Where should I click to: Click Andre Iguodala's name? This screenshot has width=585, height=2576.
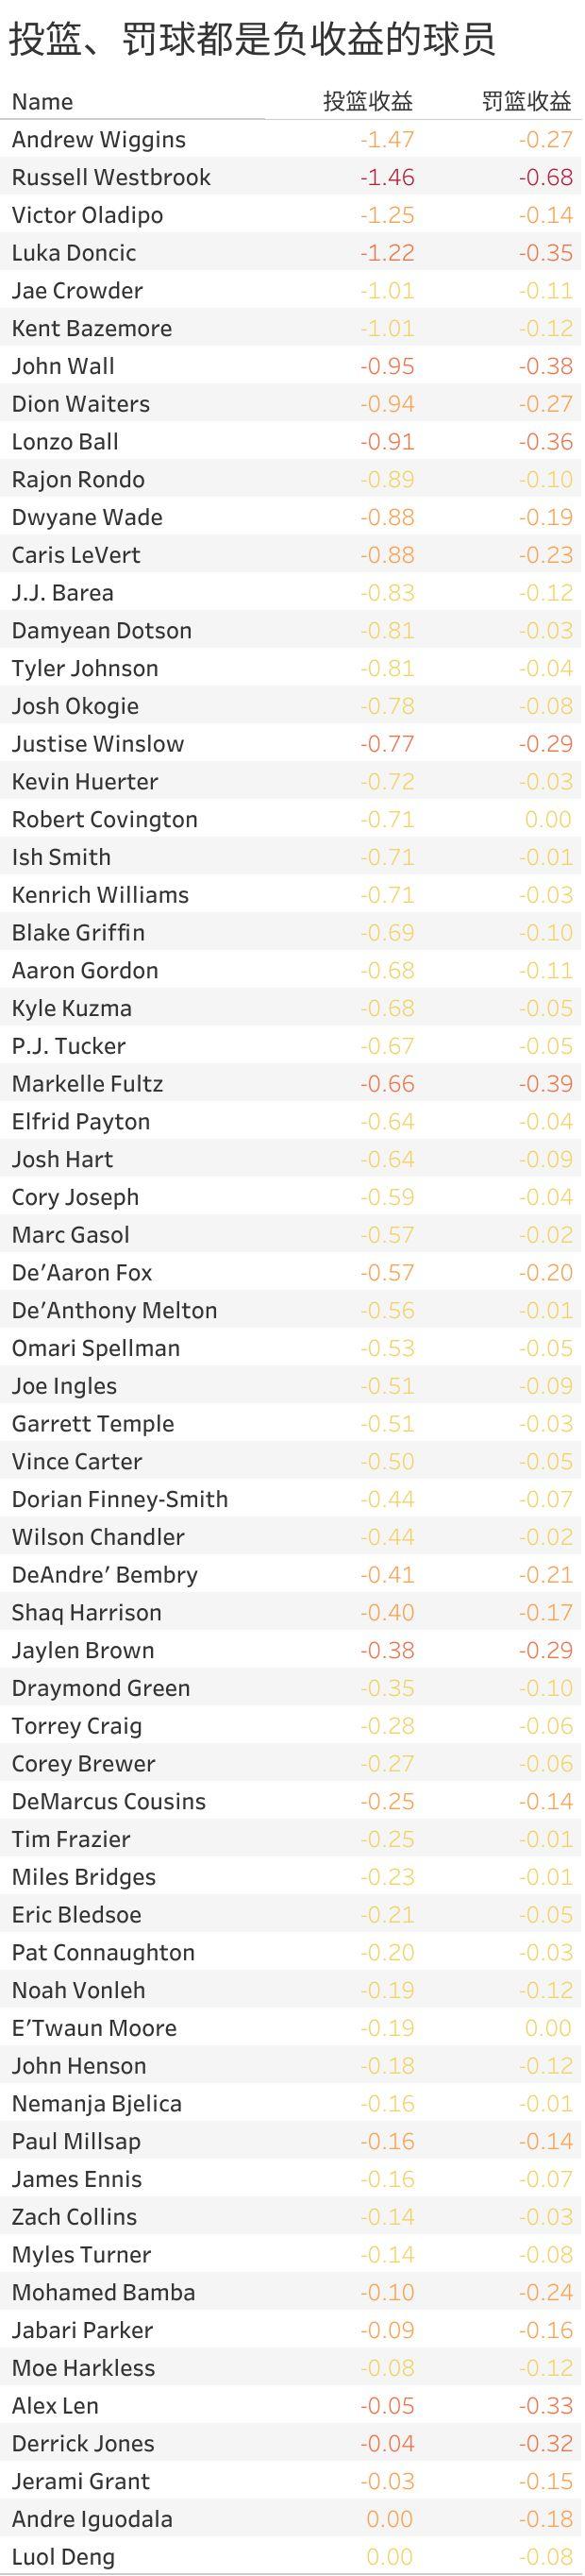92,2520
